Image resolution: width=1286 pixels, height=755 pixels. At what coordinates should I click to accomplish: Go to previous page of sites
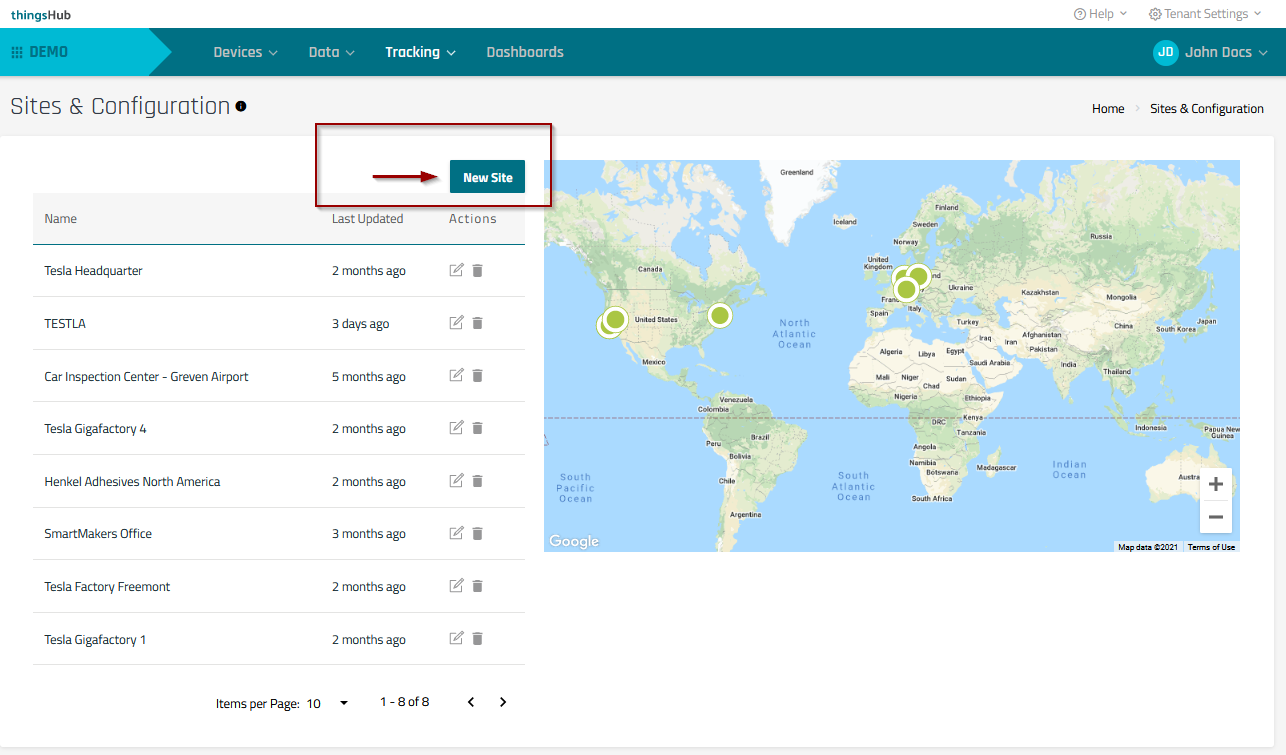pyautogui.click(x=471, y=702)
